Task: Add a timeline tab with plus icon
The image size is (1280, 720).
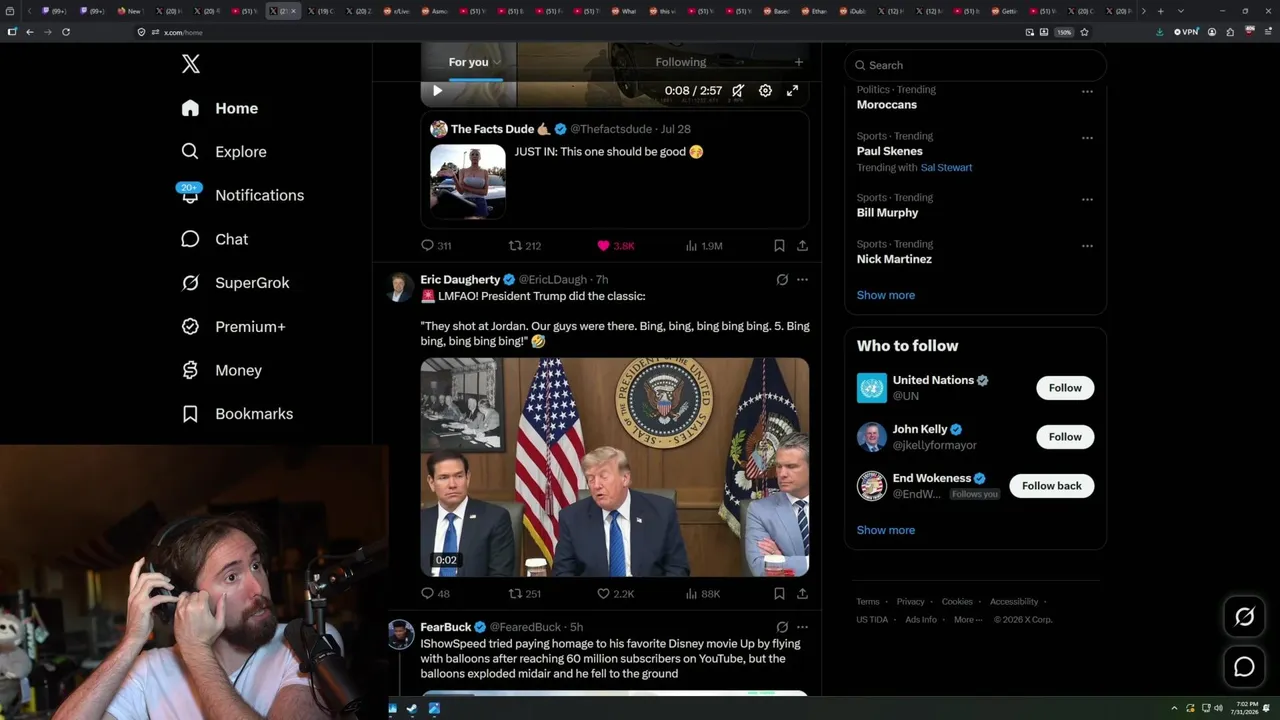Action: point(798,62)
